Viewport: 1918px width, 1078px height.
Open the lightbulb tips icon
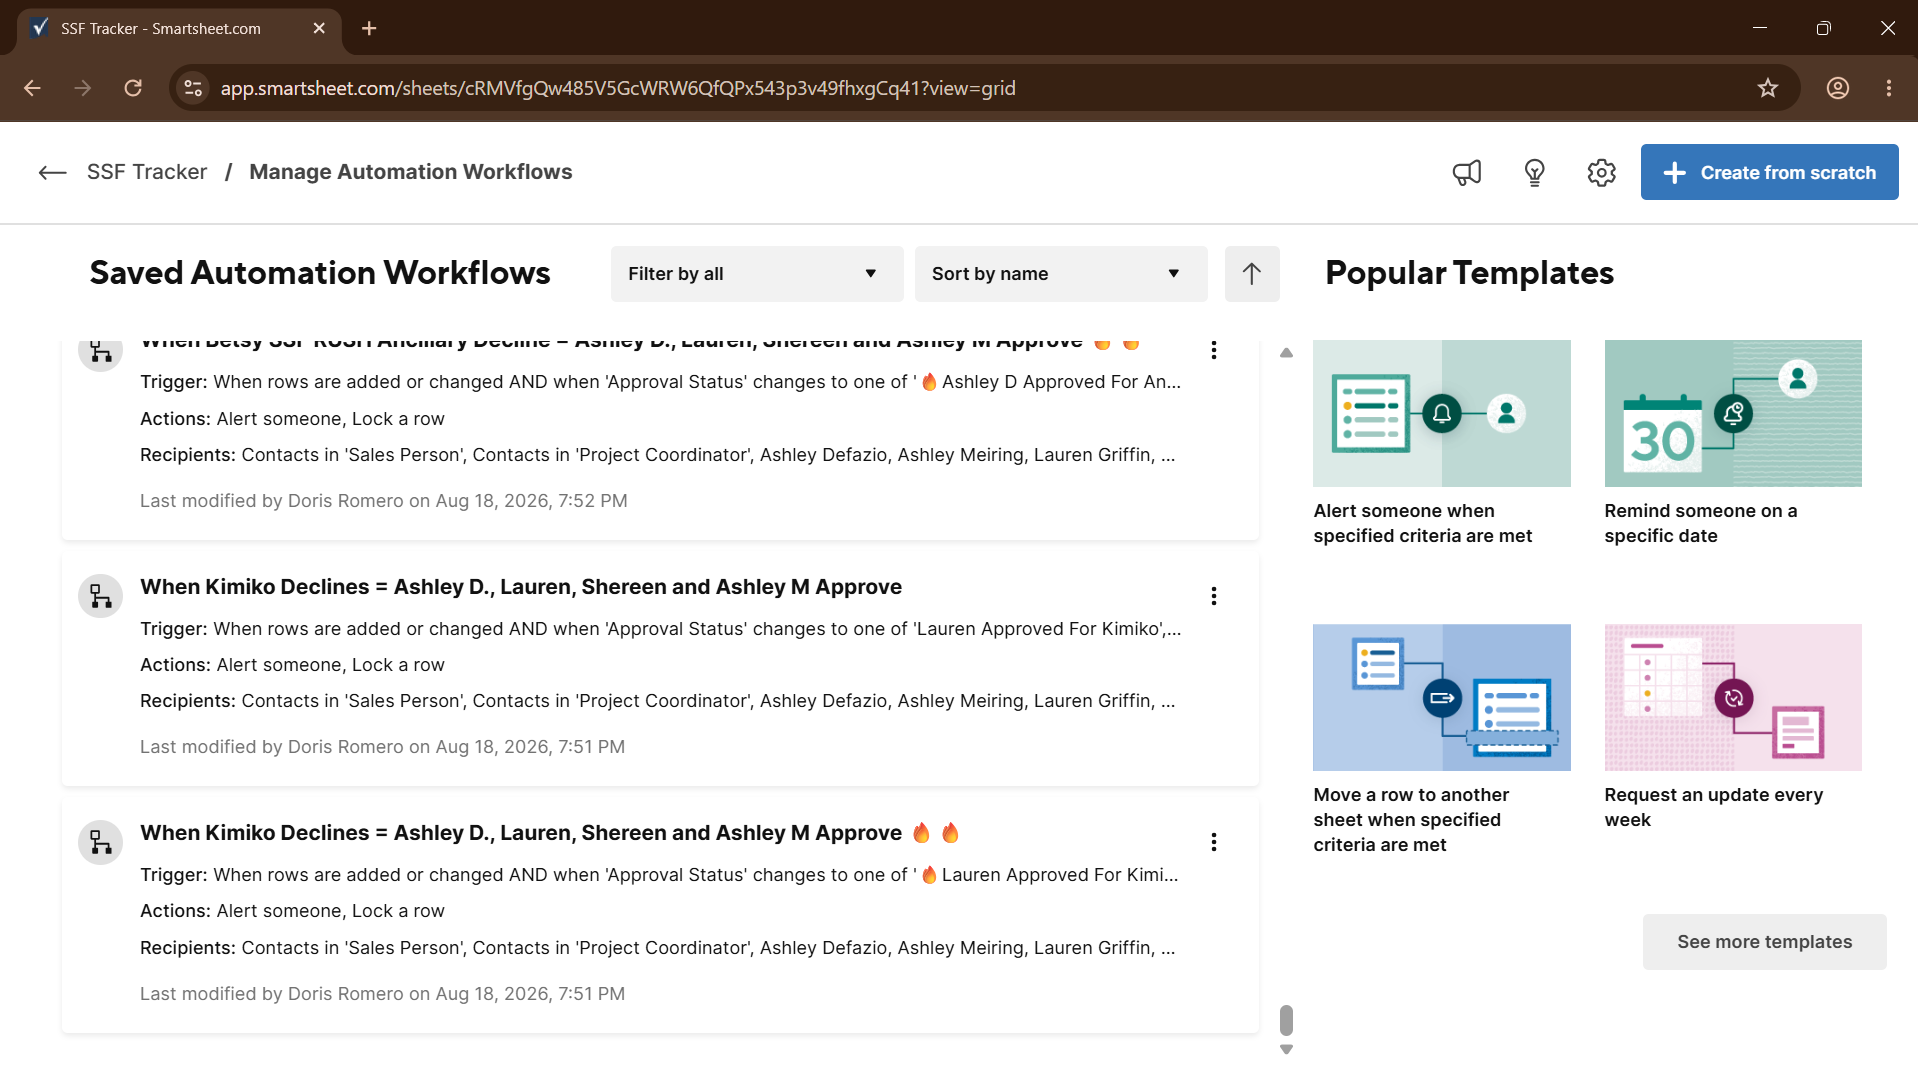click(x=1534, y=172)
